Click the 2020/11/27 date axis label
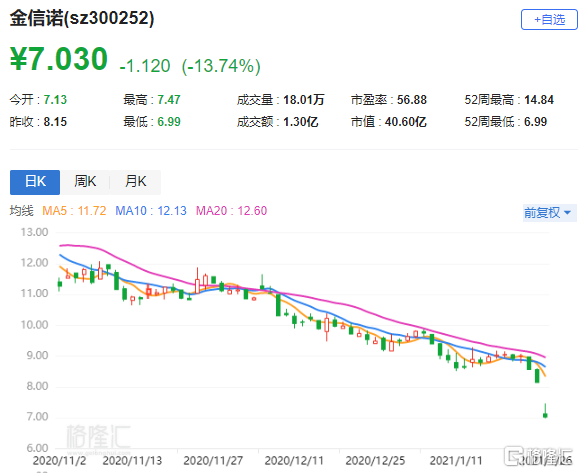The height and width of the screenshot is (473, 579). (213, 461)
